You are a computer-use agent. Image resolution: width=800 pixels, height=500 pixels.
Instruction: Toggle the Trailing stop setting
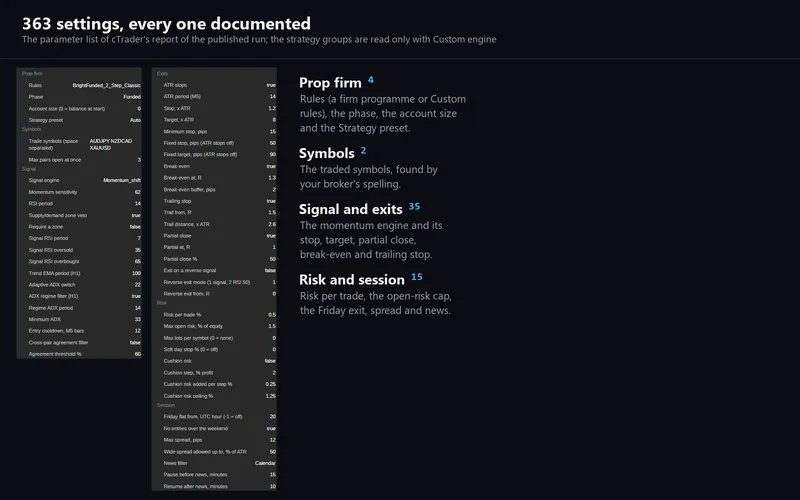[271, 201]
